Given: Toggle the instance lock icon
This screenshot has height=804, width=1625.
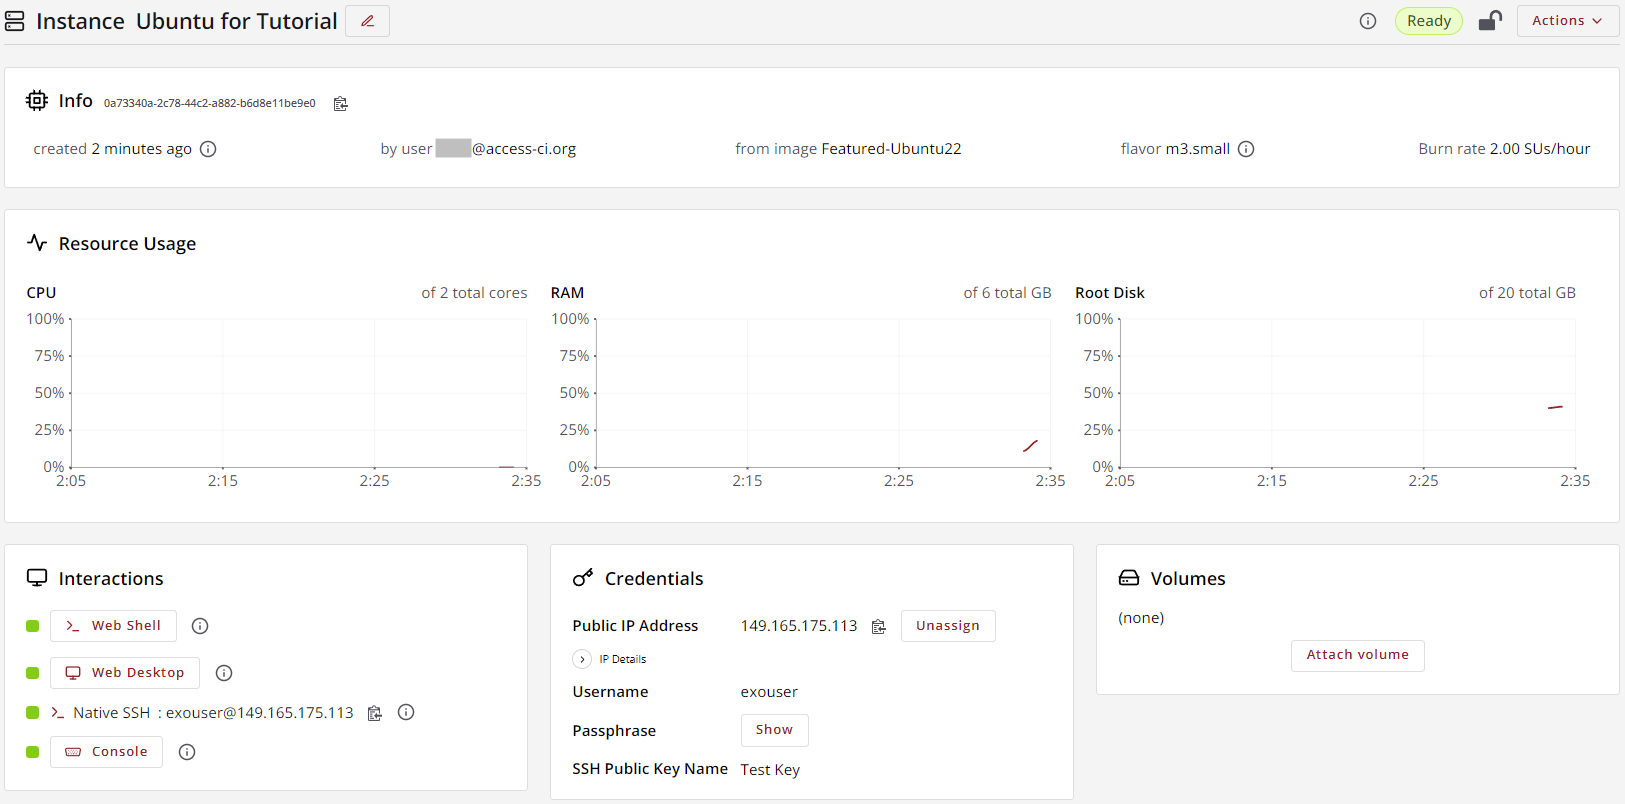Looking at the screenshot, I should point(1490,21).
